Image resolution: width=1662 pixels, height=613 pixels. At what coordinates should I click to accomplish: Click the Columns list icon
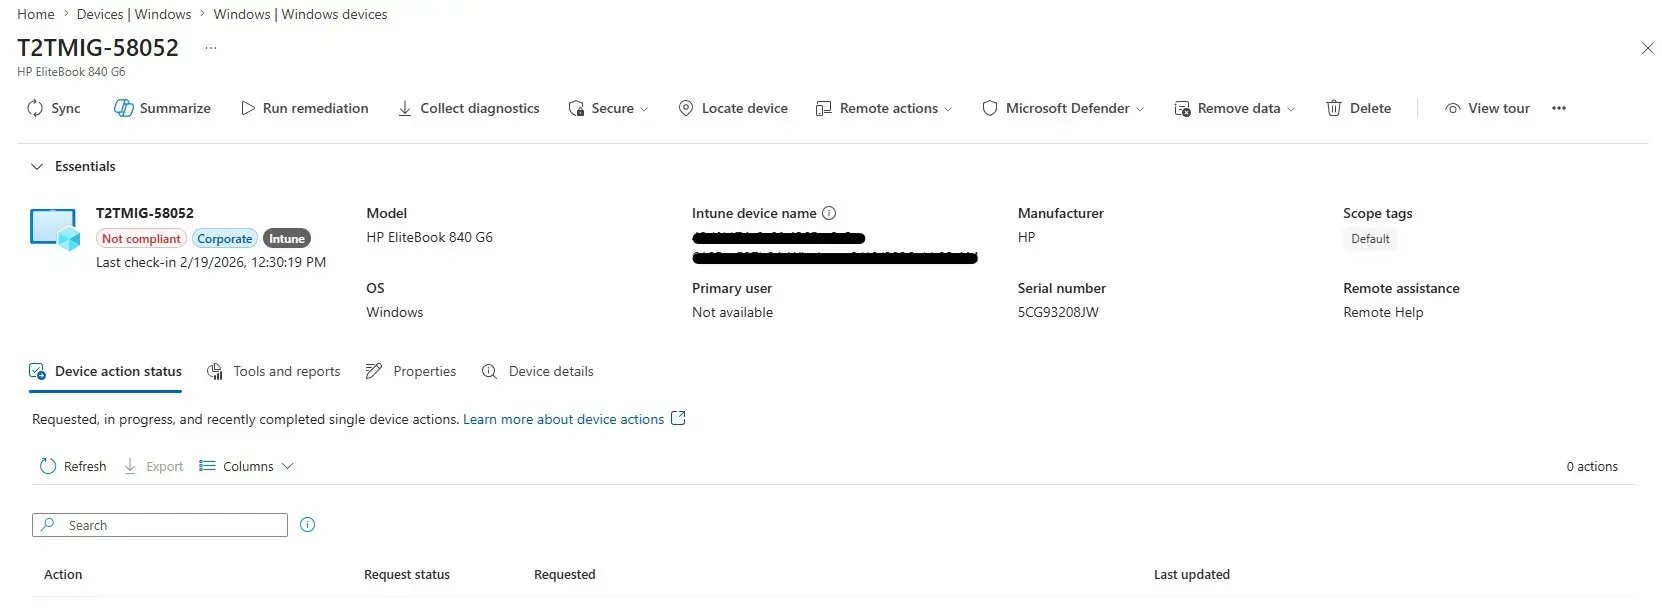pyautogui.click(x=207, y=466)
